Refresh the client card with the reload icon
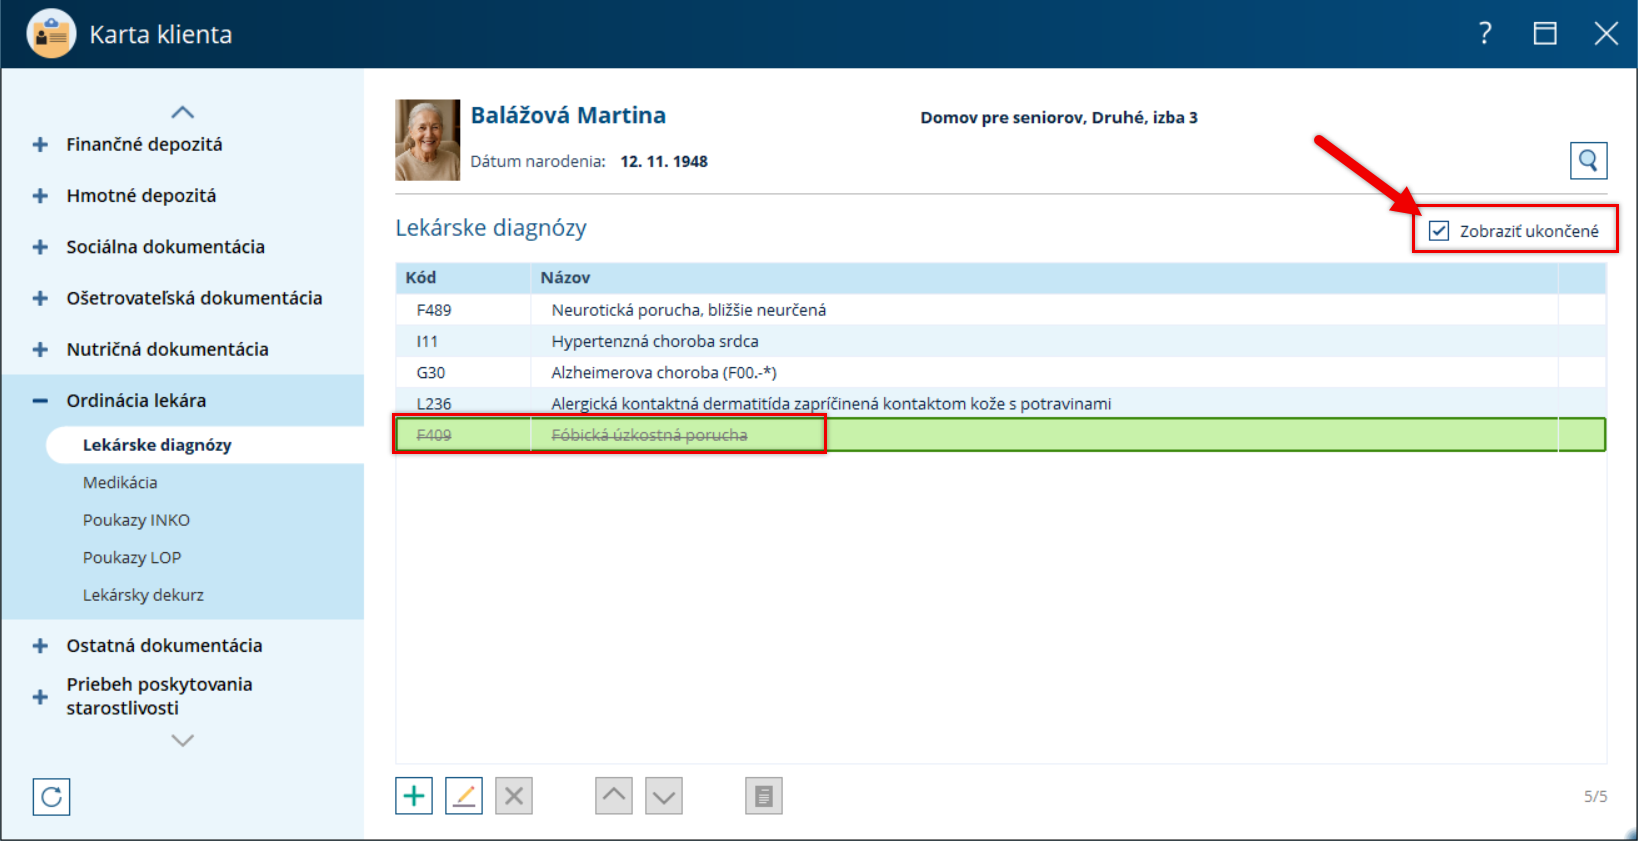The width and height of the screenshot is (1638, 841). 51,797
